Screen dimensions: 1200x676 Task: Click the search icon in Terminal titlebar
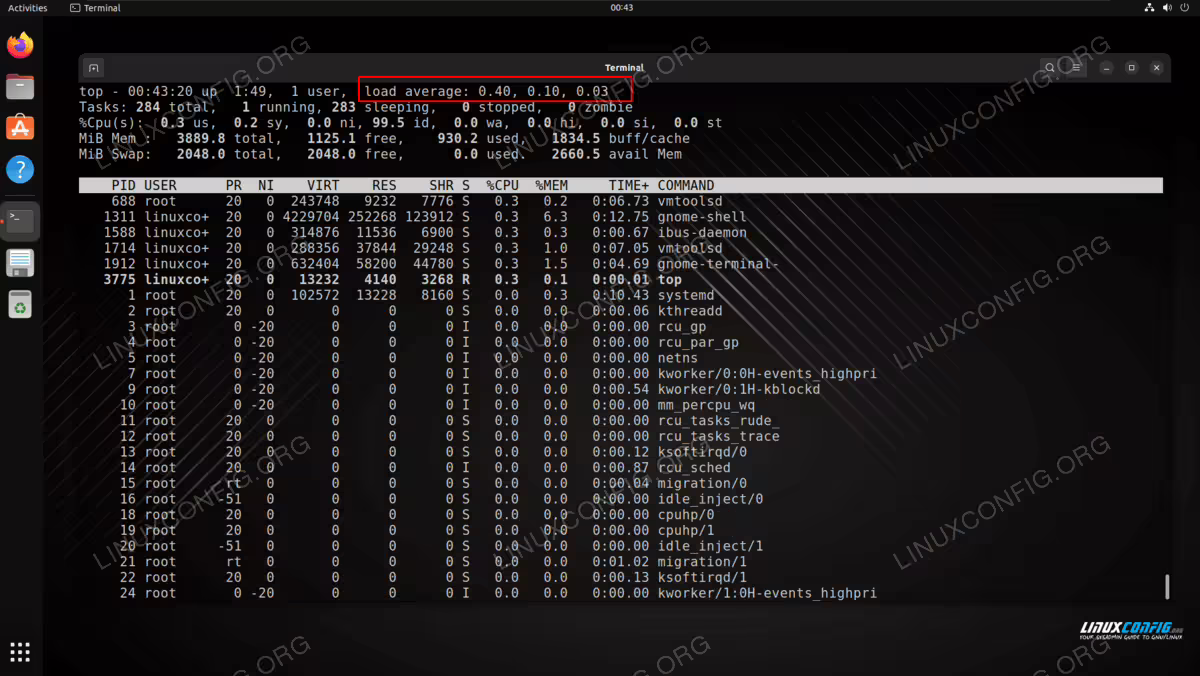point(1049,68)
